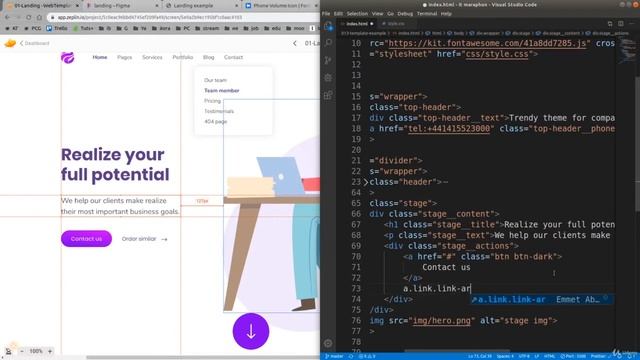Screen dimensions: 640x360
Task: Click the master git branch indicator
Action: (334, 356)
